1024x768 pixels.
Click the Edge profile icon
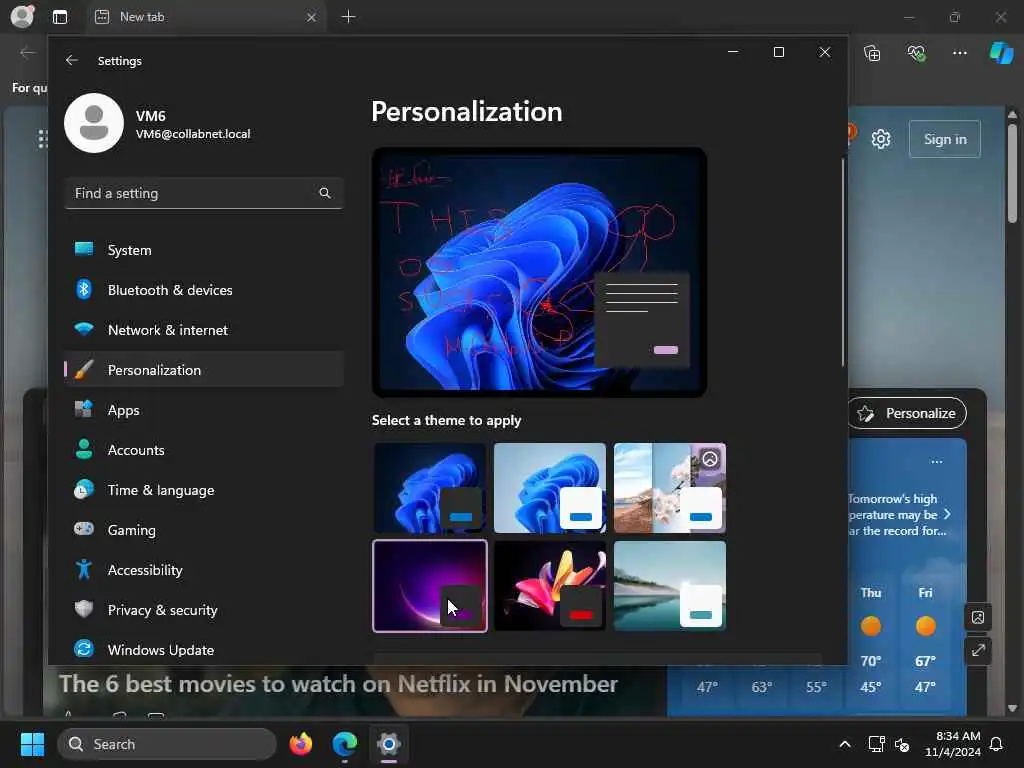[22, 16]
